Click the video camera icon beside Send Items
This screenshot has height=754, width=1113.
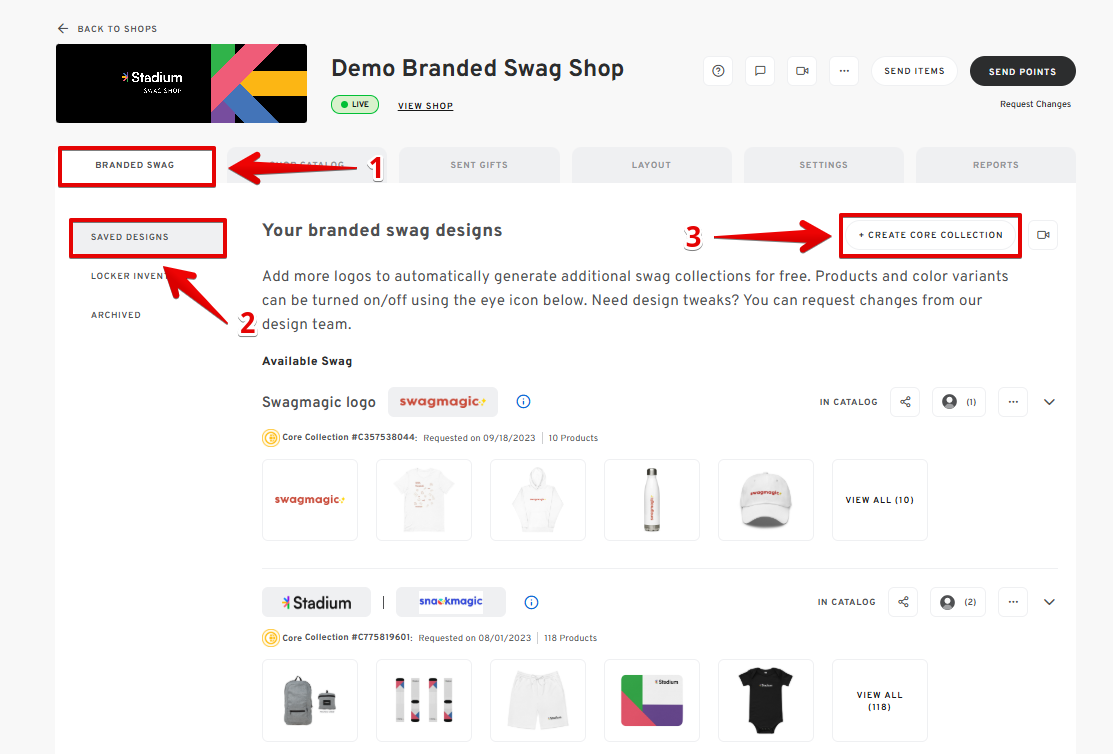[802, 71]
